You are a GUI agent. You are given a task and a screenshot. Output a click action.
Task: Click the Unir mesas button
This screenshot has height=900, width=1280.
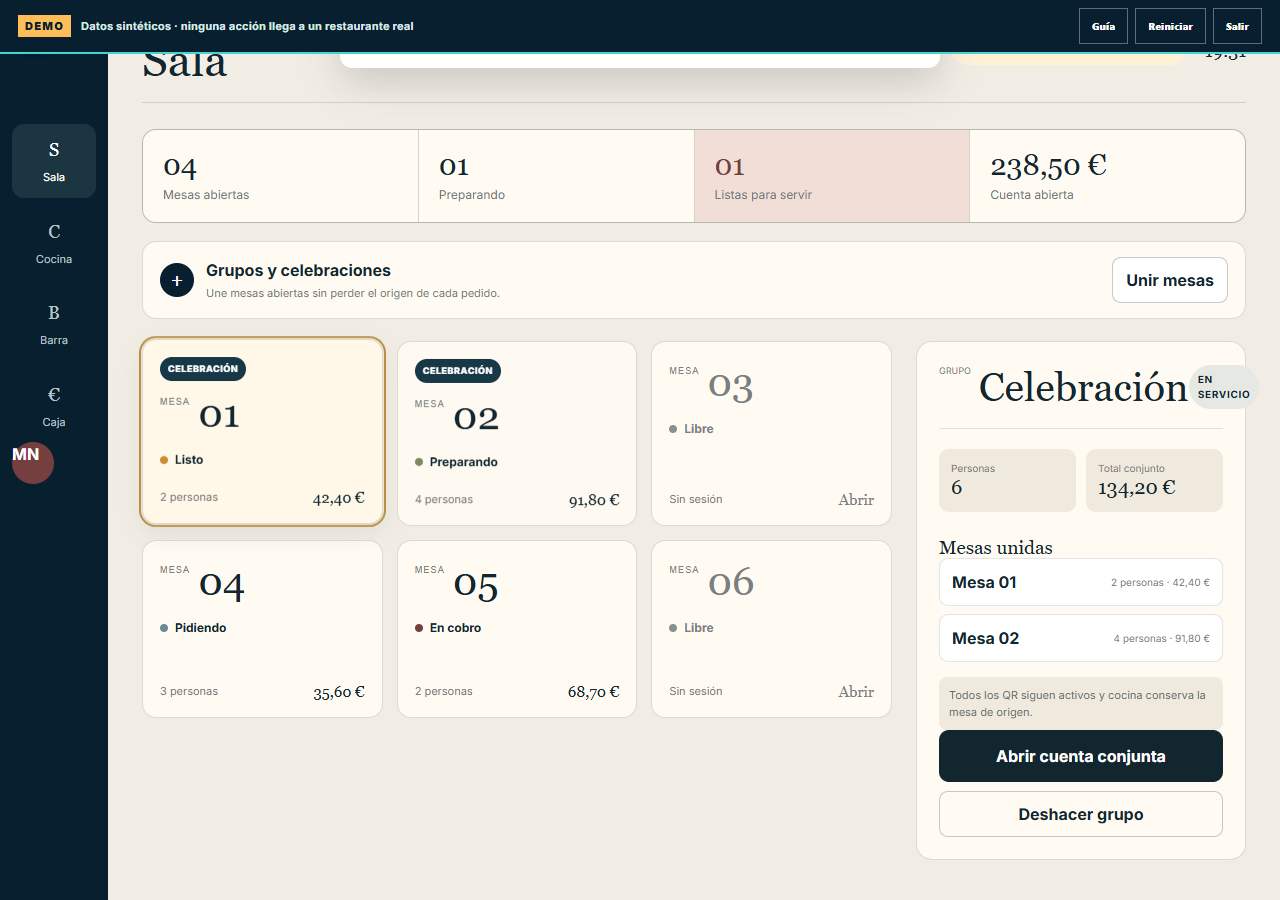pos(1170,280)
